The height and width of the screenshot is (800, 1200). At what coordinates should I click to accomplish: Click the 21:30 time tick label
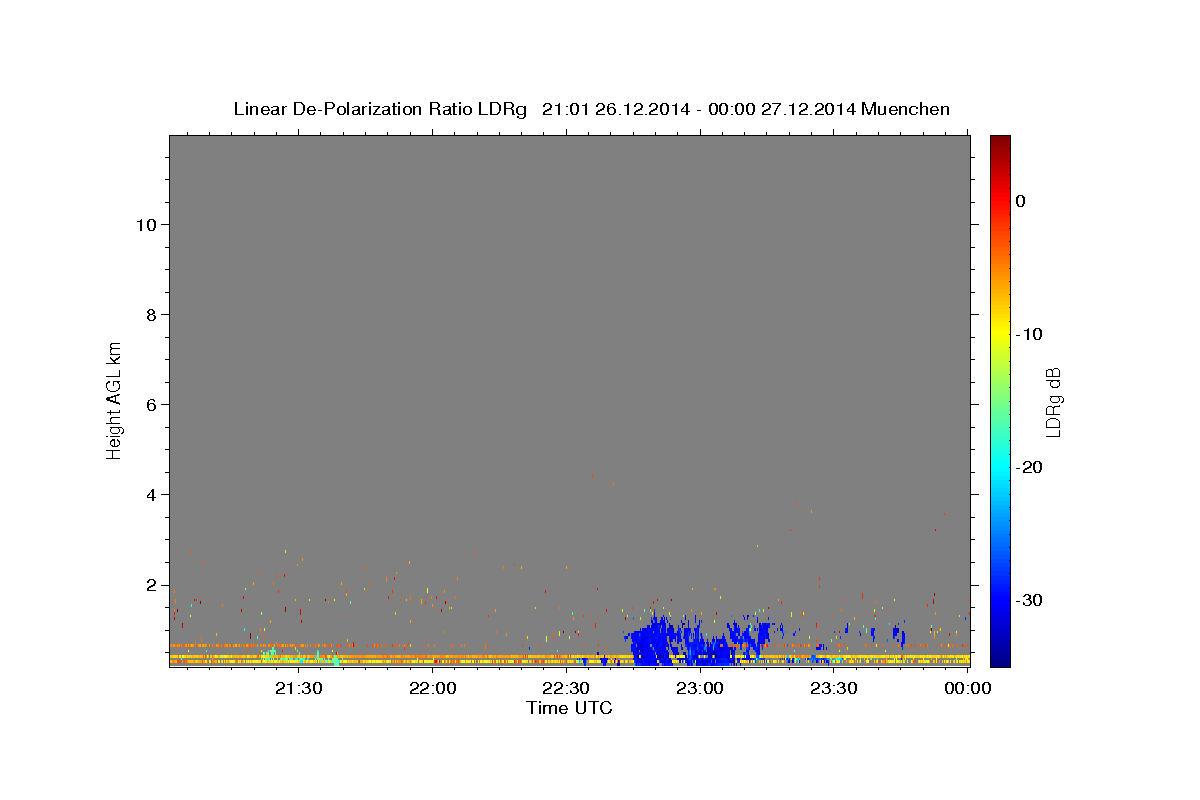point(298,689)
